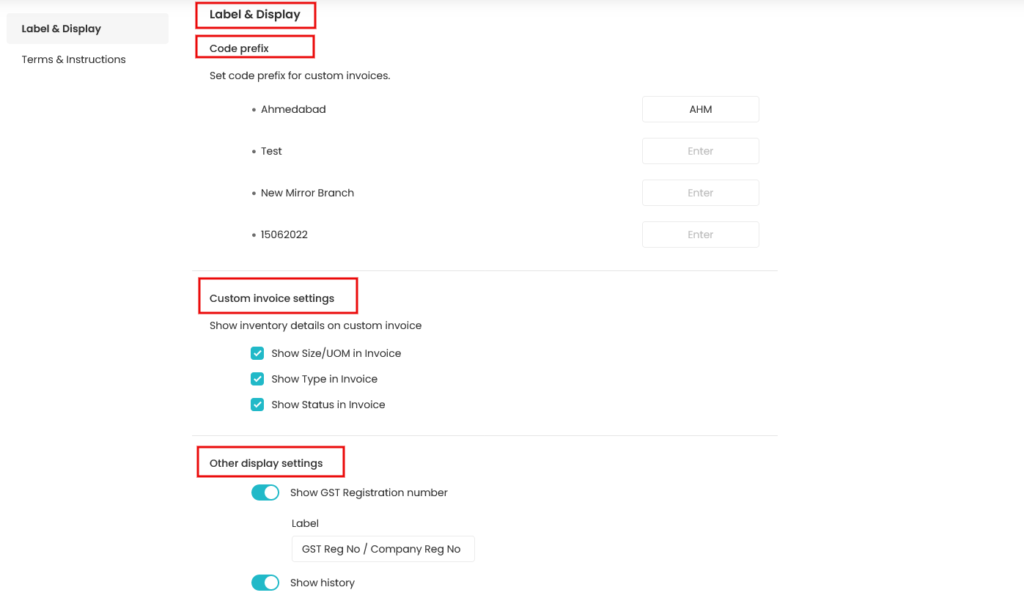Edit the GST Reg No / Company Reg No label
1024x609 pixels.
click(x=383, y=548)
